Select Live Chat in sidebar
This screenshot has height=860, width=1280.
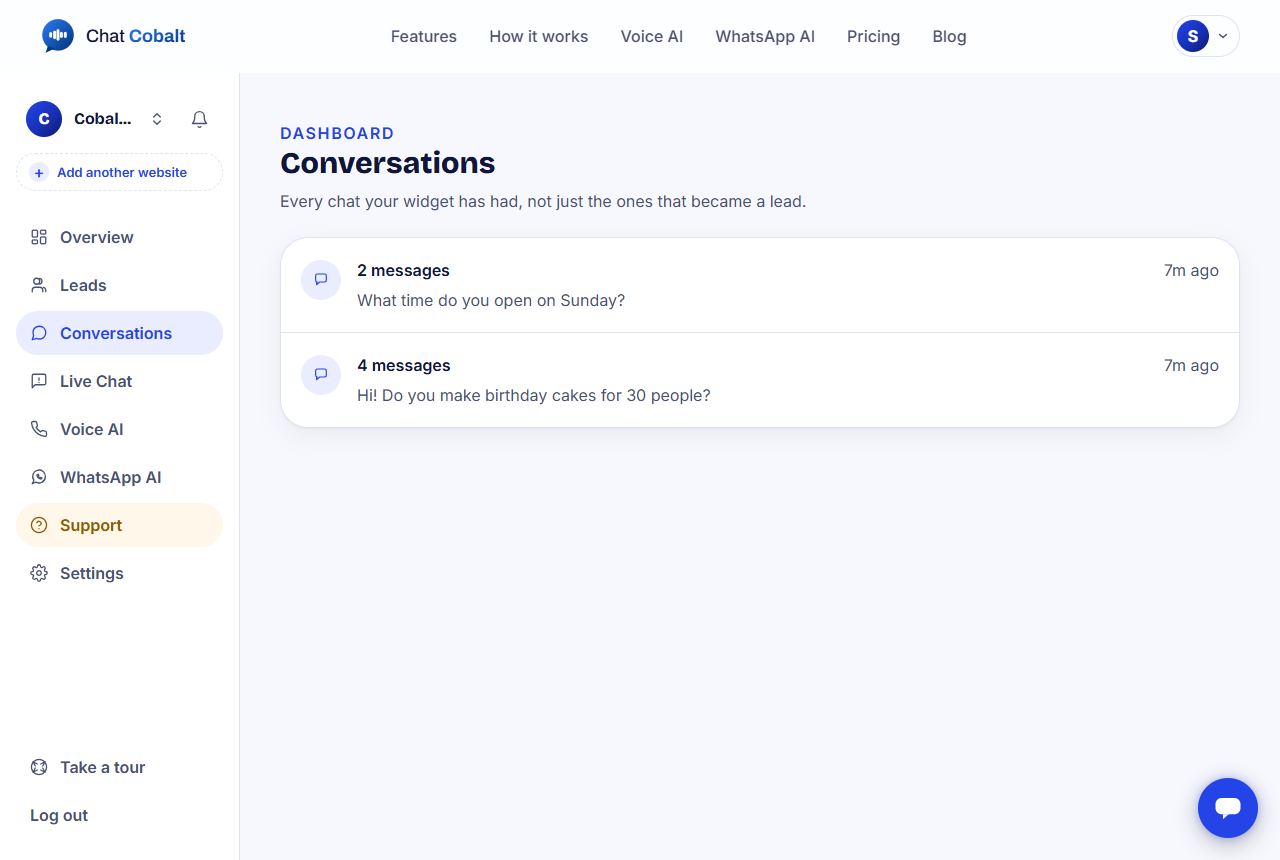(119, 381)
